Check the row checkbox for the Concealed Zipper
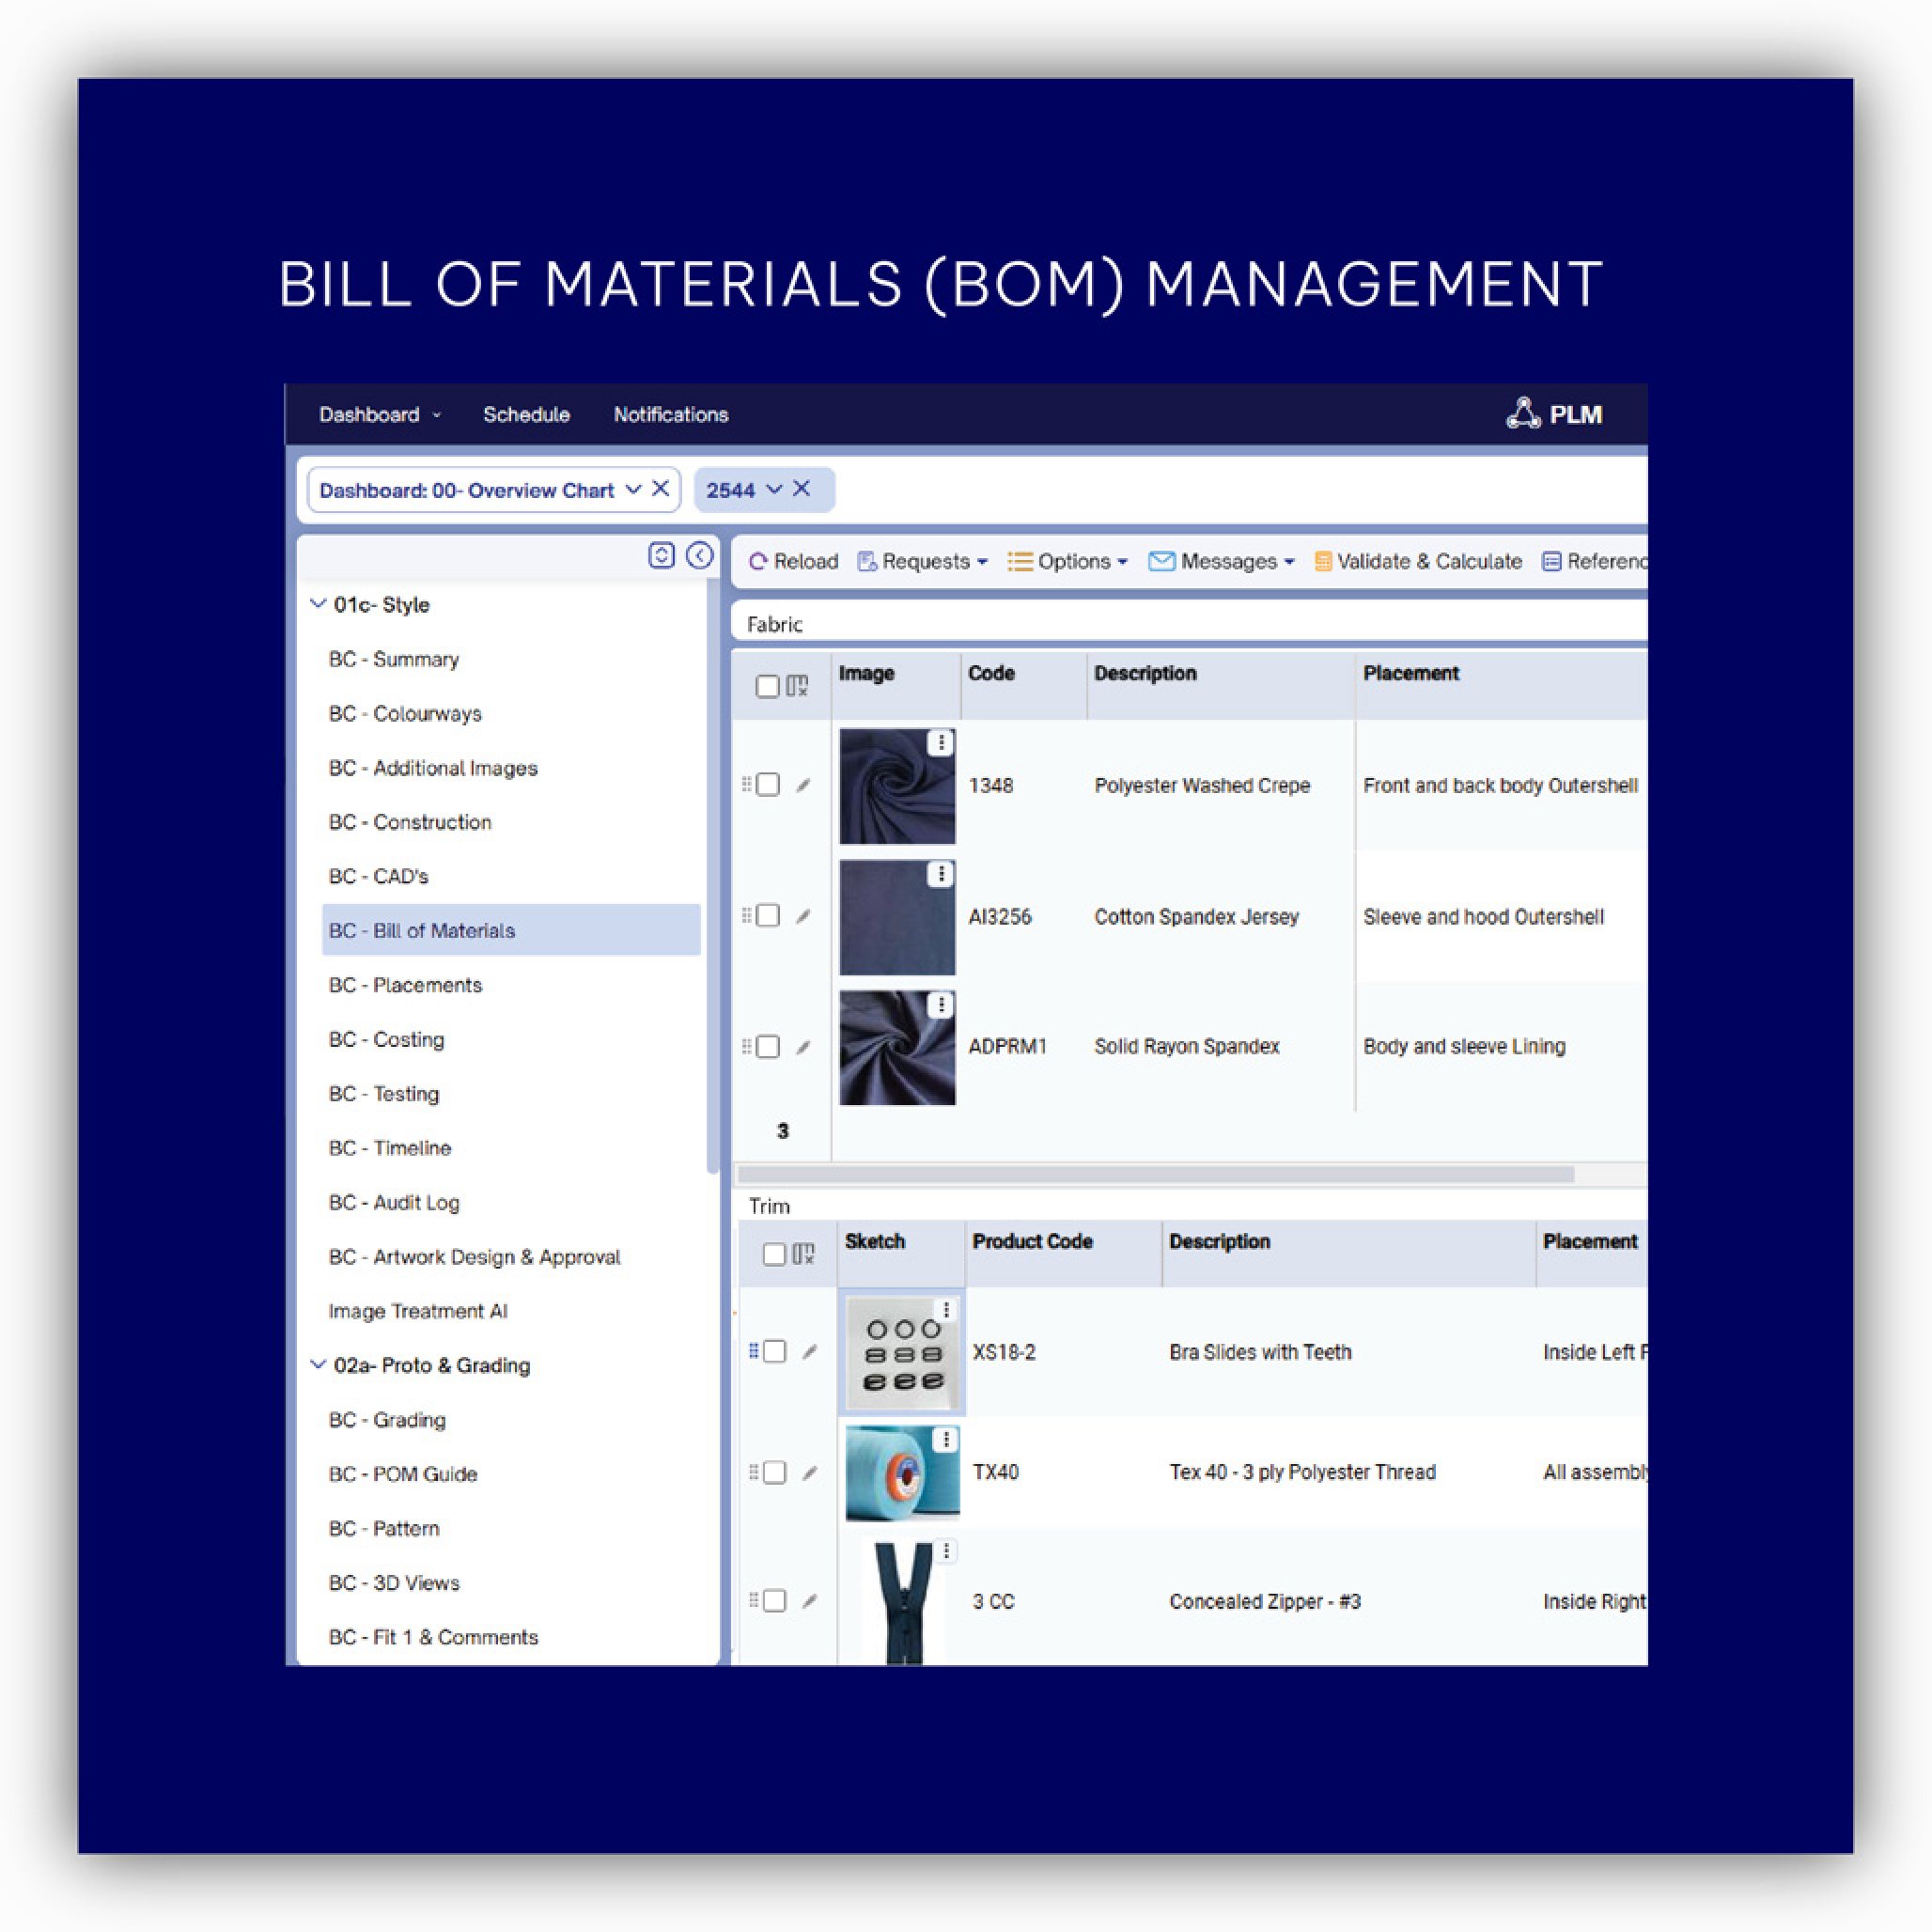This screenshot has width=1932, height=1932. pos(775,1601)
